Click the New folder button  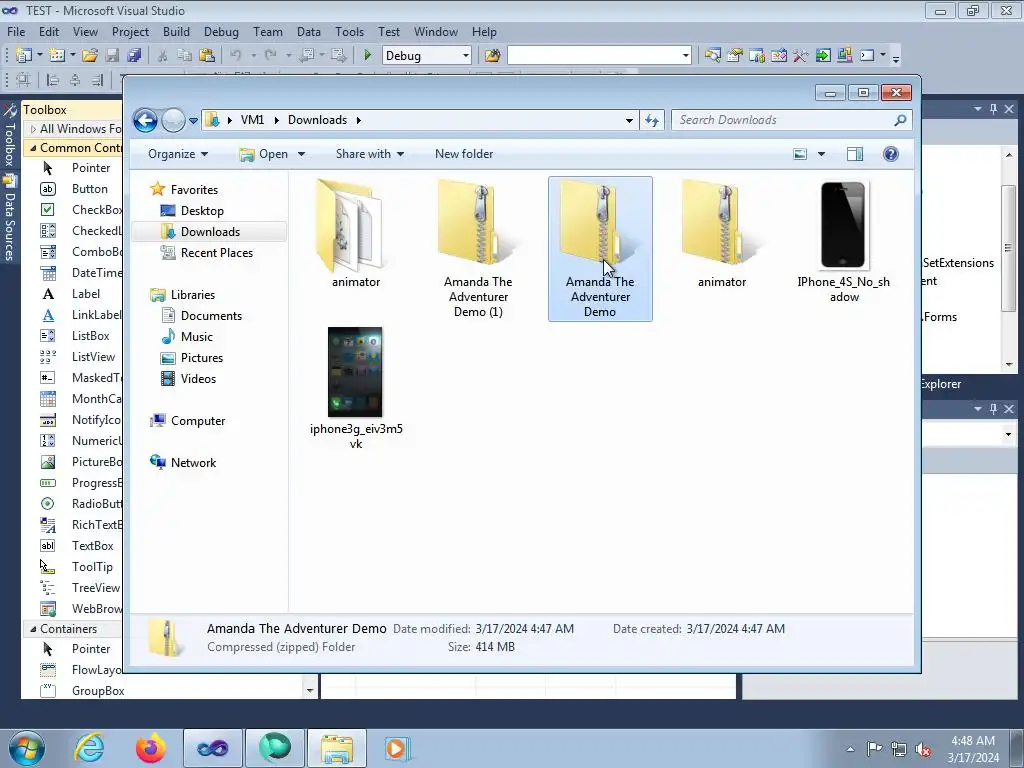coord(464,154)
